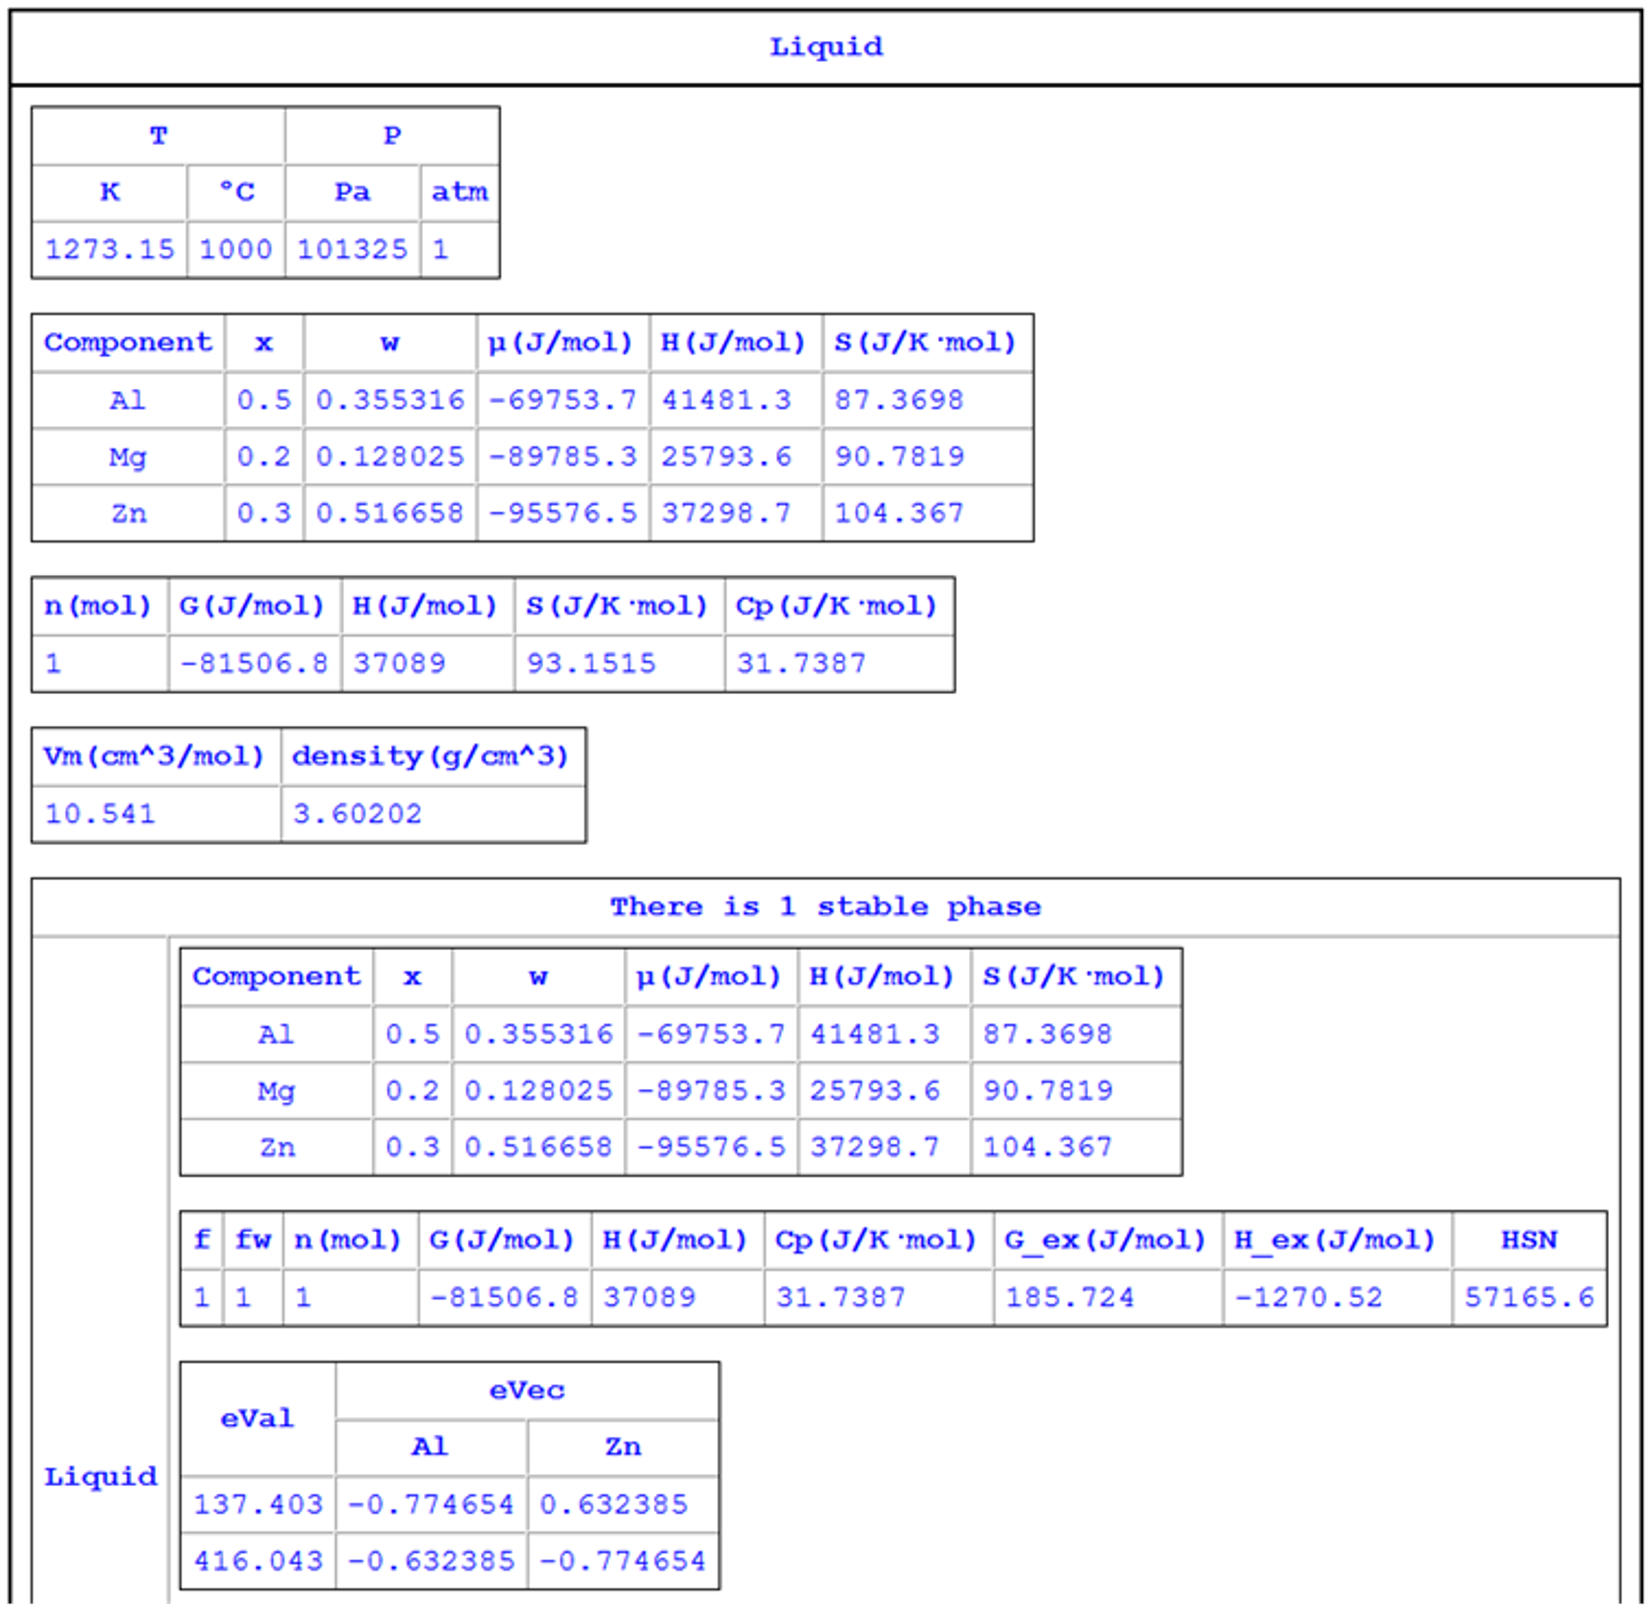
Task: Click the 'There is 1 stable phase' heading
Action: [825, 907]
